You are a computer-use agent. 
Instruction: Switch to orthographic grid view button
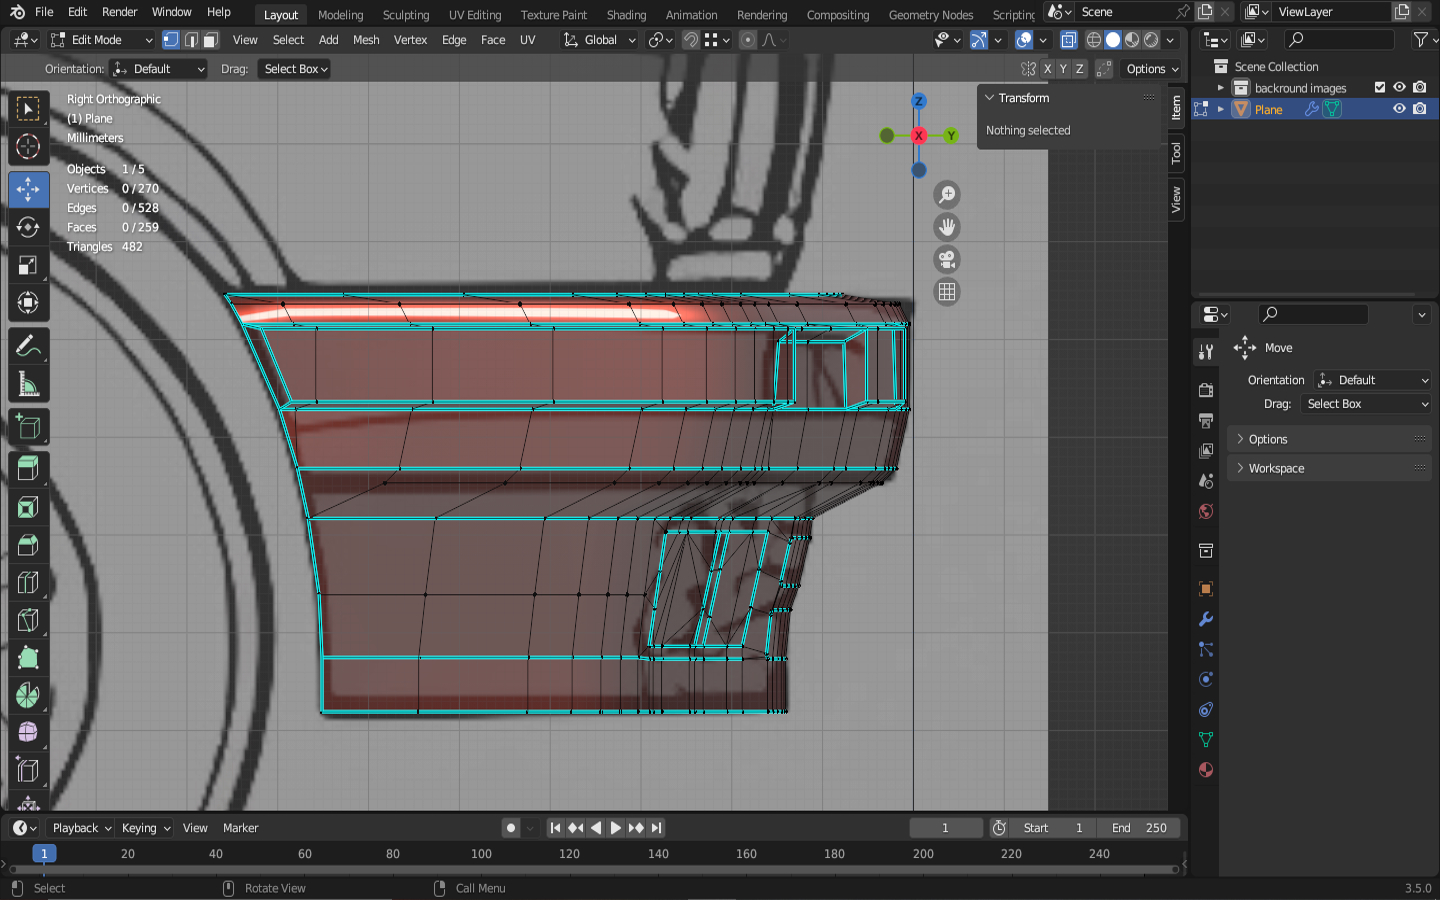pos(946,292)
